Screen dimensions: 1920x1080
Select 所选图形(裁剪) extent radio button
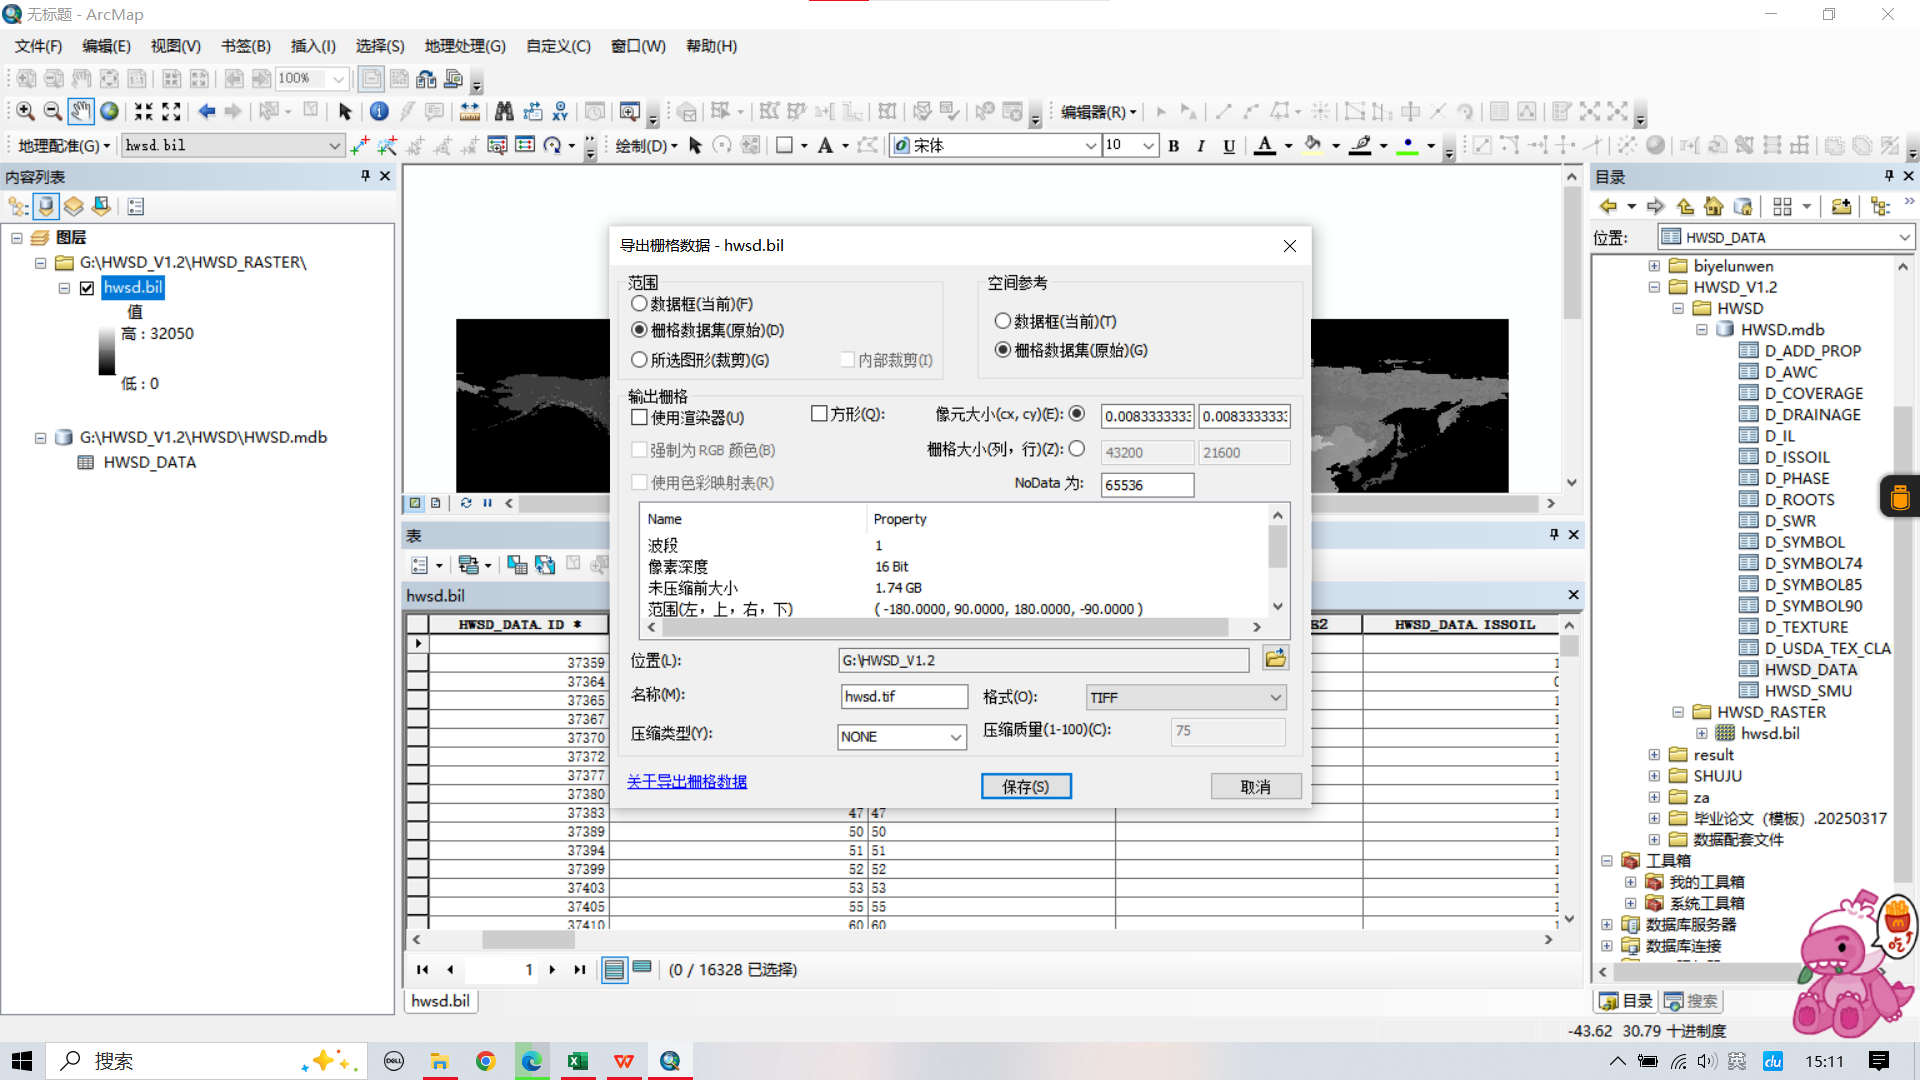pyautogui.click(x=640, y=360)
